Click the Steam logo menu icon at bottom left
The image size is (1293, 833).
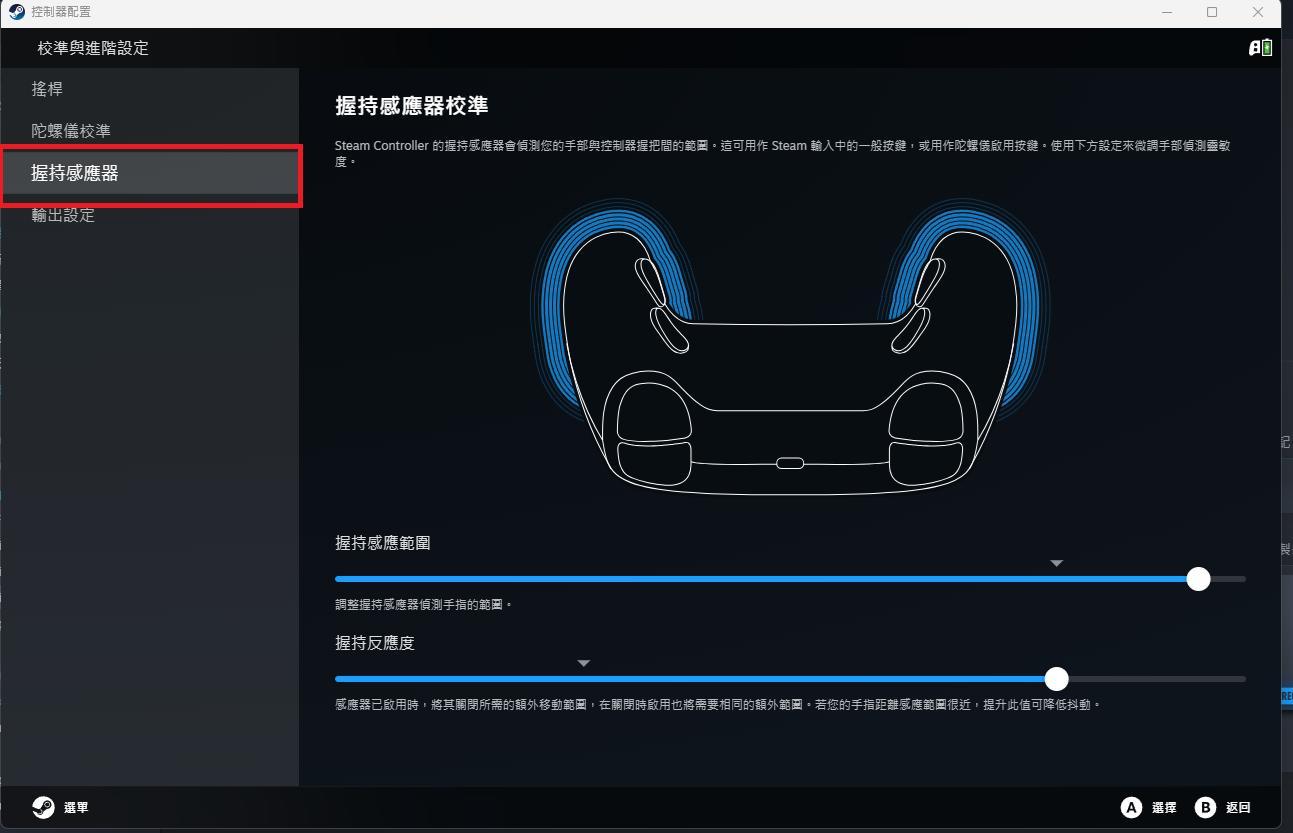pyautogui.click(x=43, y=807)
